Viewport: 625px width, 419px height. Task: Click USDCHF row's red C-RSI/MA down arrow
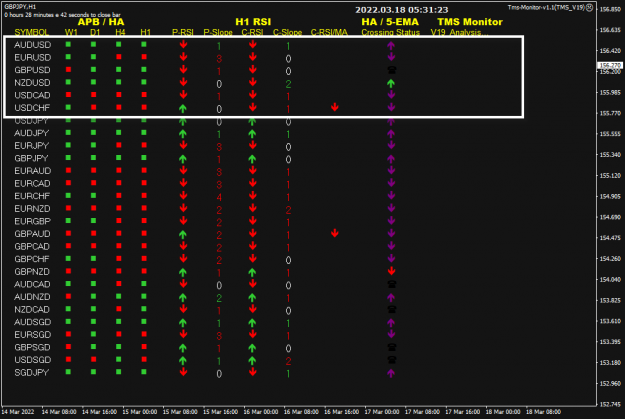[335, 107]
